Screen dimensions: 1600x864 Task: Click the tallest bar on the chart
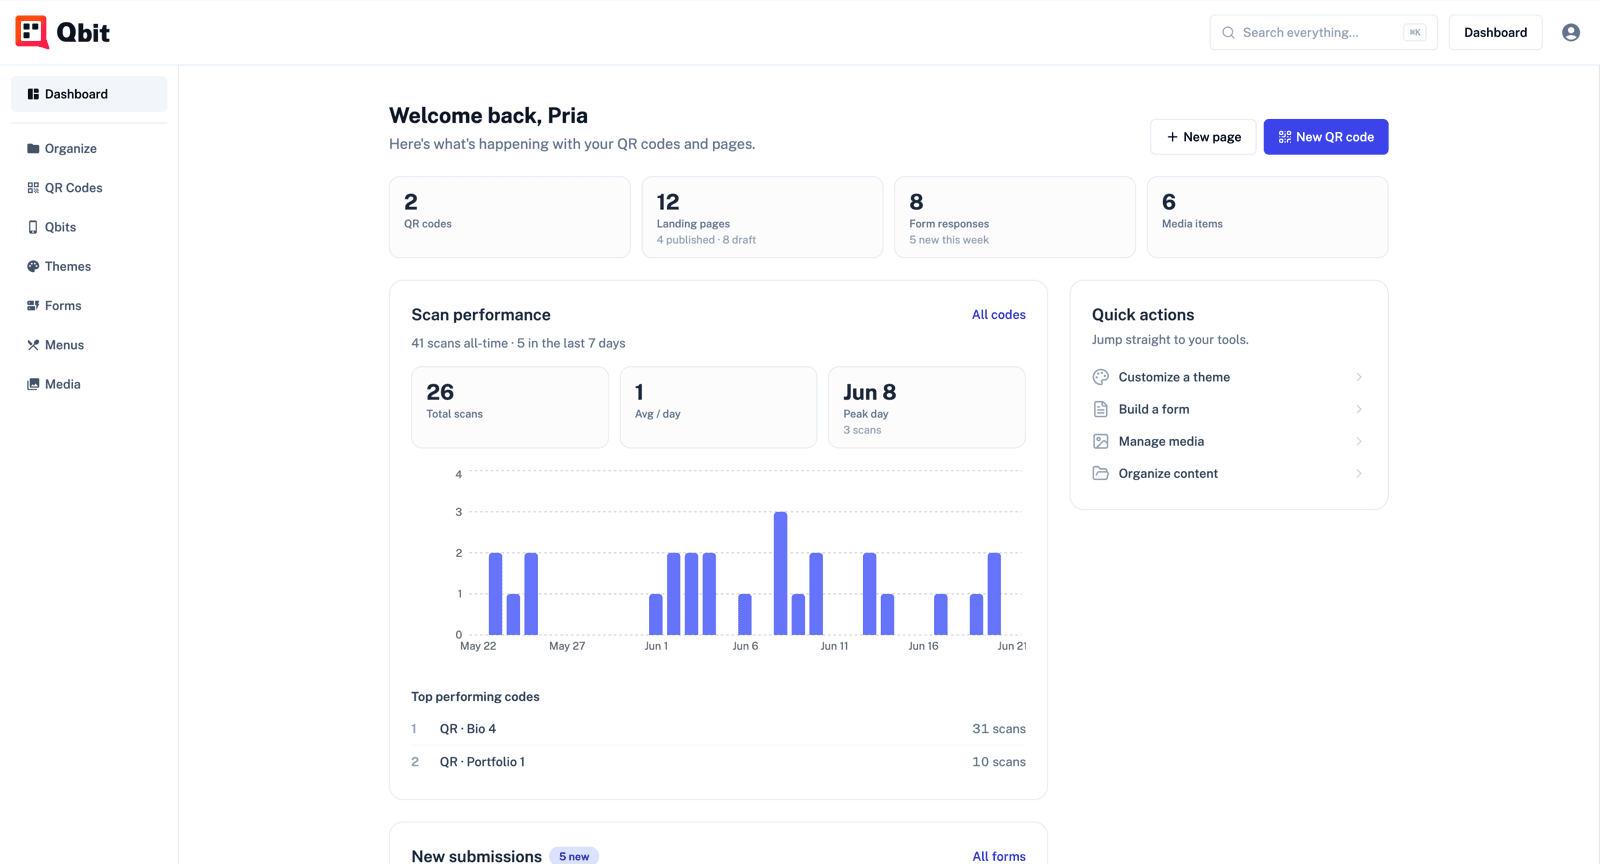(x=781, y=573)
